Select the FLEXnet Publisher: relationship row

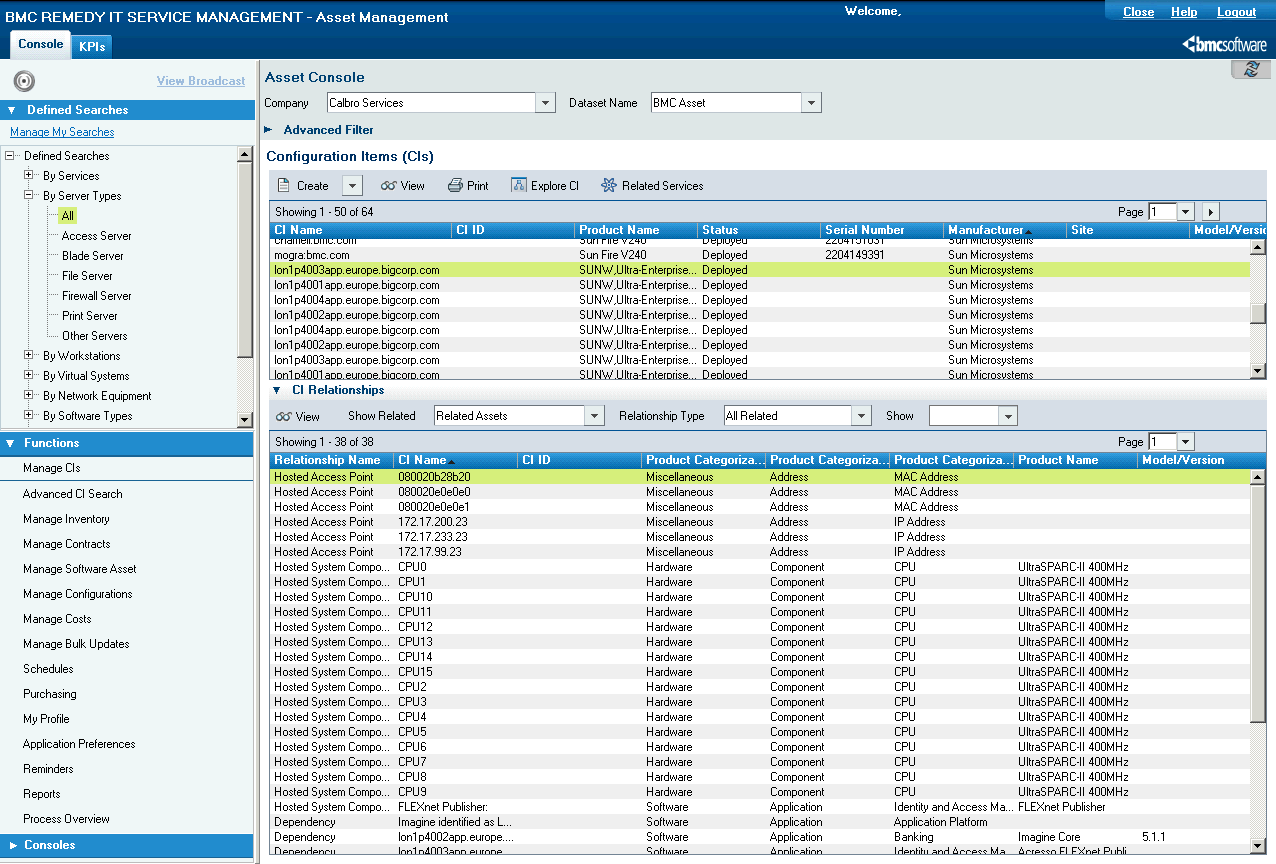pyautogui.click(x=760, y=807)
